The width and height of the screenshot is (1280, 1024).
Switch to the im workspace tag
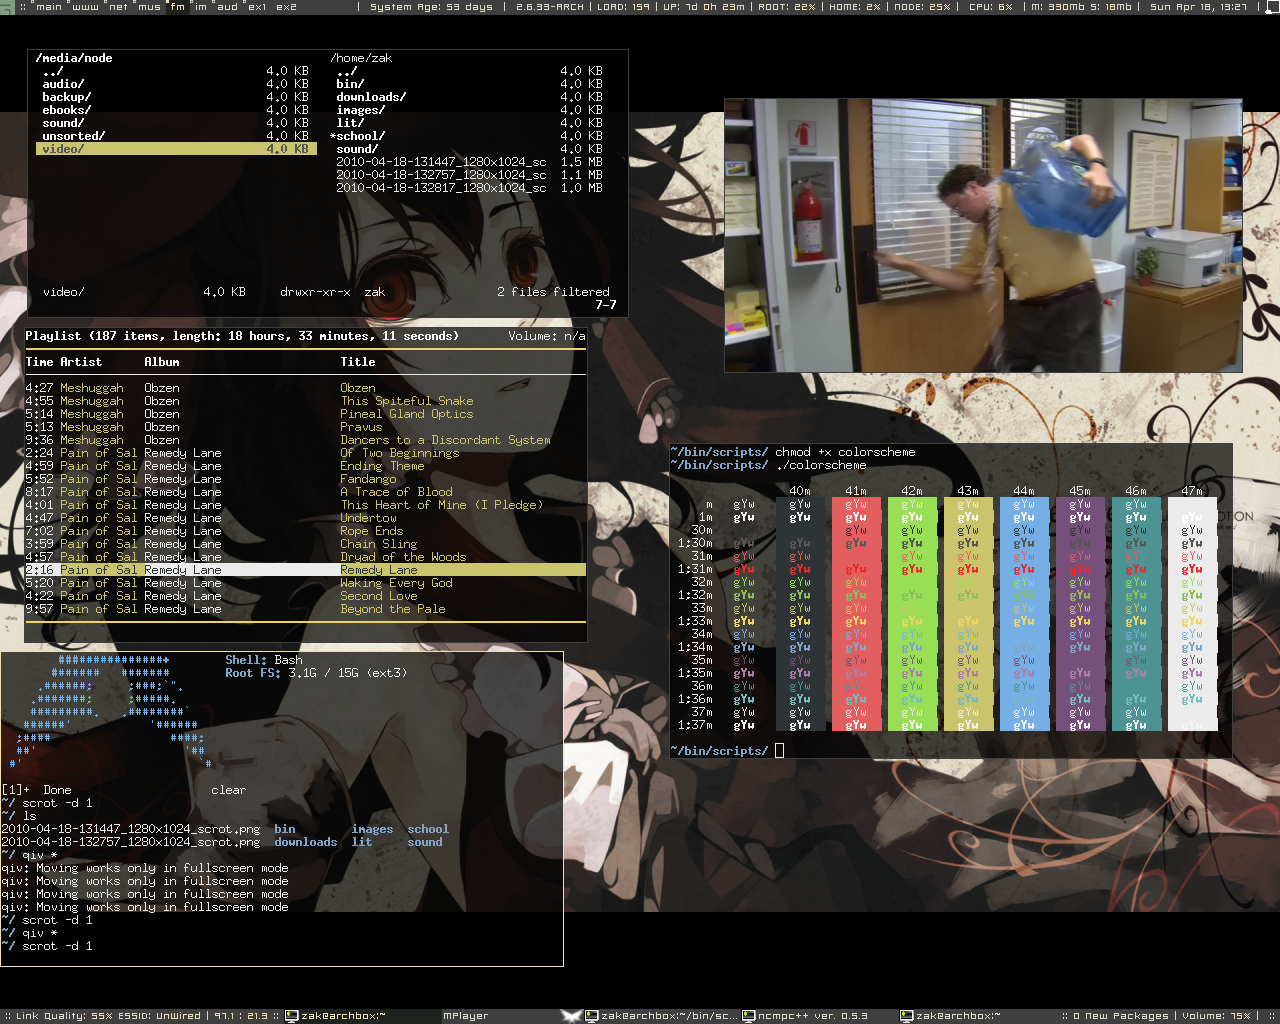coord(200,6)
